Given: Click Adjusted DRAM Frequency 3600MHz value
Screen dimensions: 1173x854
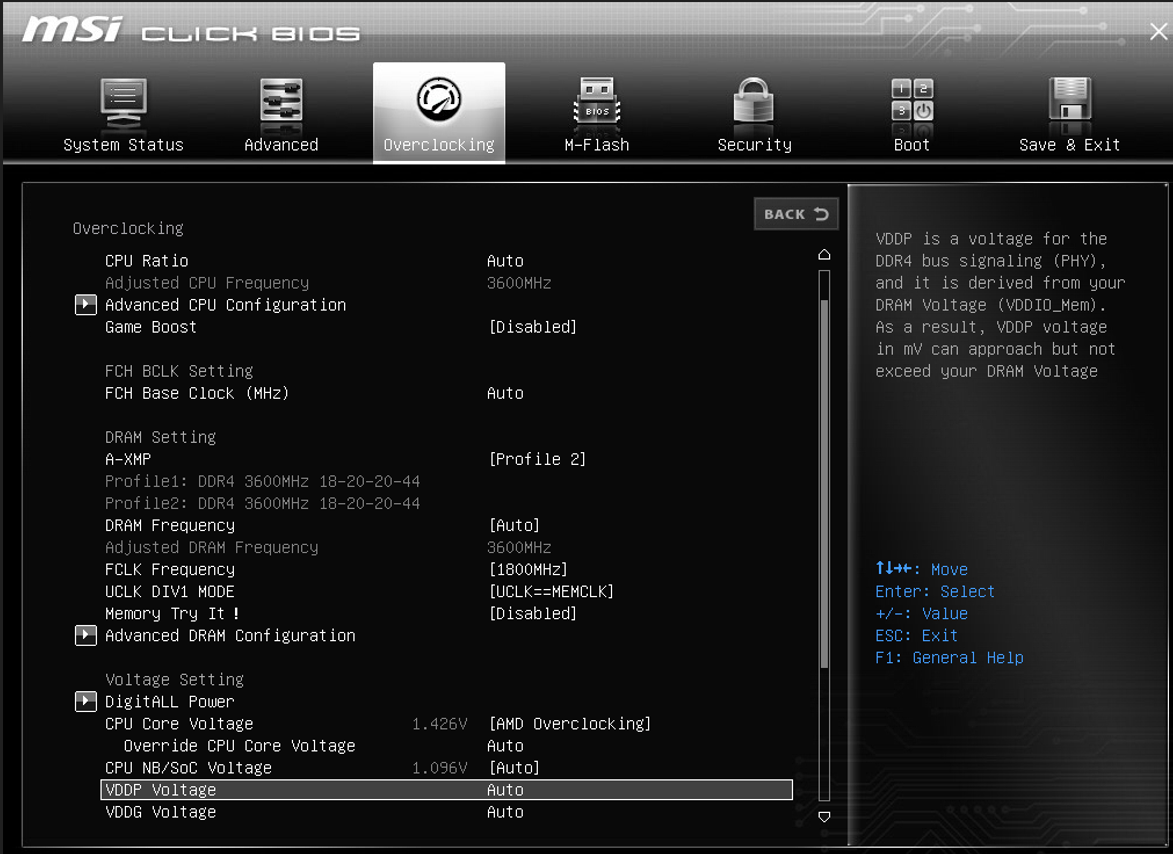Looking at the screenshot, I should [519, 547].
